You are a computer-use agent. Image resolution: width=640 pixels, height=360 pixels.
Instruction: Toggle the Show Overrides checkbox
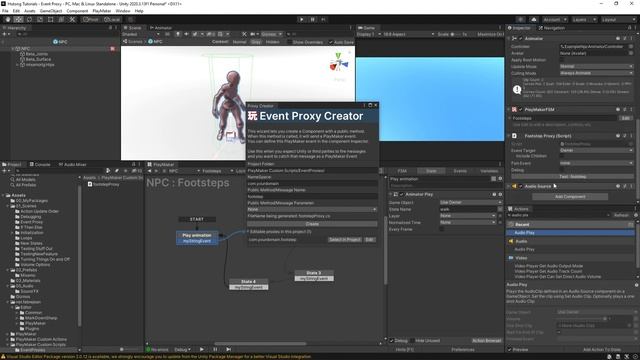290,42
